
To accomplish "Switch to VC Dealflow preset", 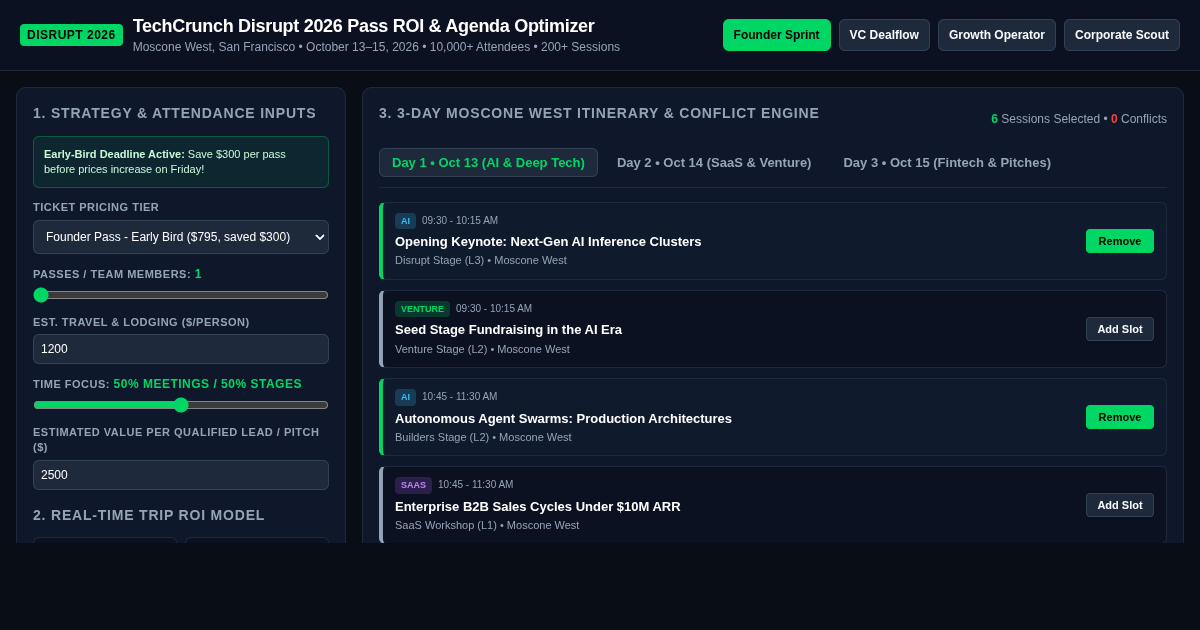I will click(x=884, y=35).
